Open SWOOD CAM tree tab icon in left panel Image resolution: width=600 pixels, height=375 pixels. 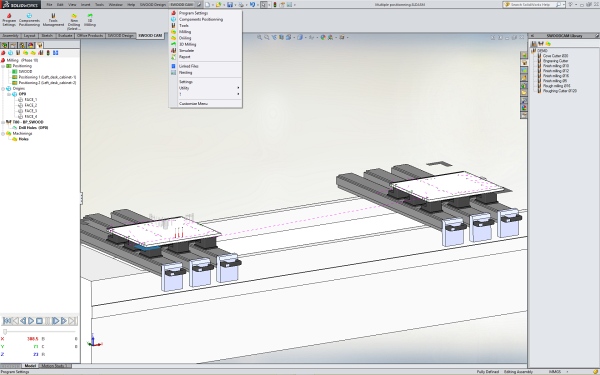[x=39, y=45]
